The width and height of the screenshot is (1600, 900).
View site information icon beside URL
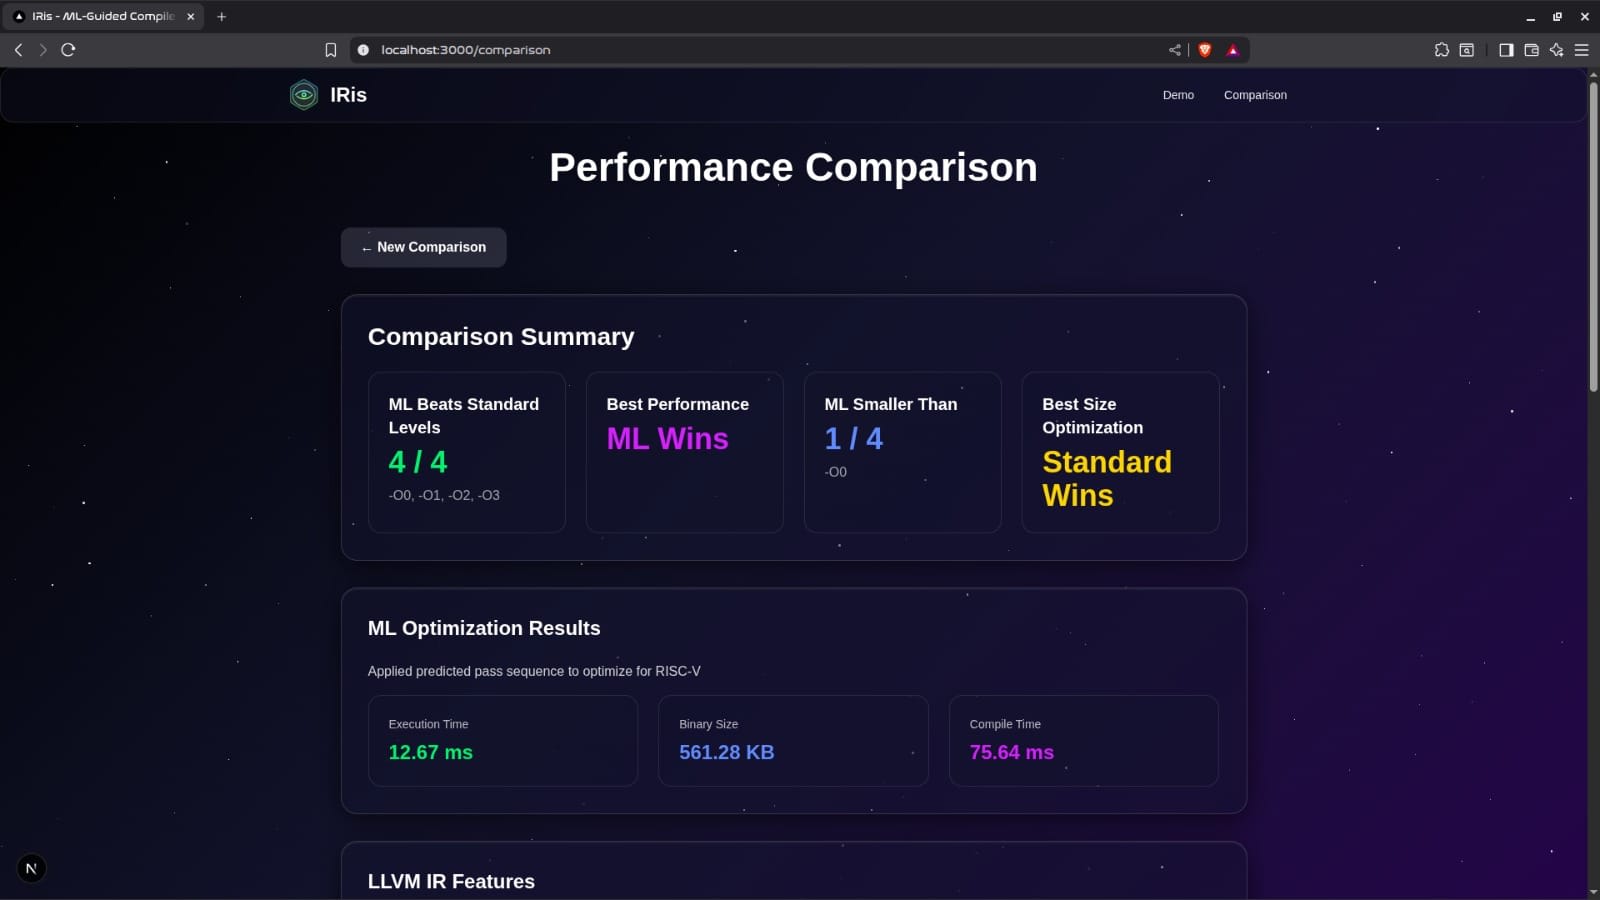click(x=363, y=50)
